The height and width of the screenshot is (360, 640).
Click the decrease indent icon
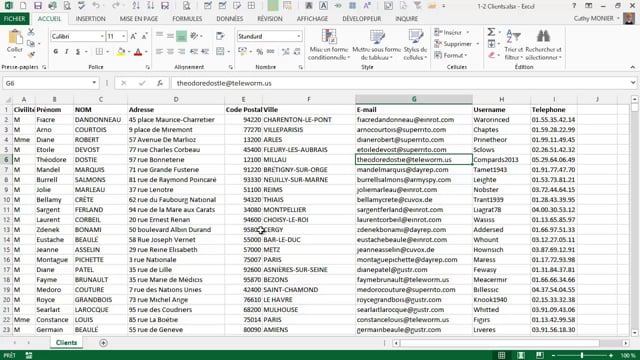pyautogui.click(x=194, y=51)
